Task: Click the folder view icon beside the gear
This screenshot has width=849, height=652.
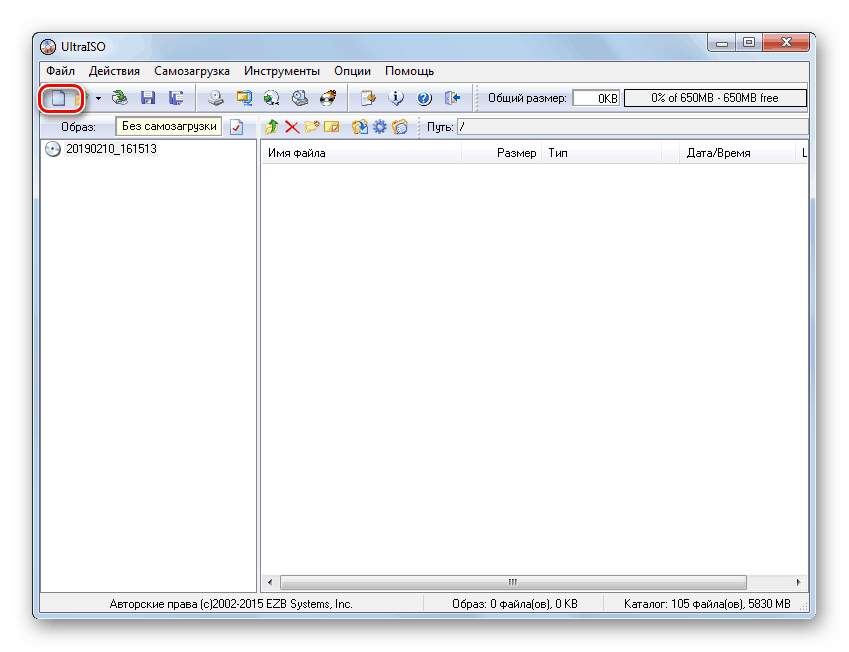Action: pos(400,127)
